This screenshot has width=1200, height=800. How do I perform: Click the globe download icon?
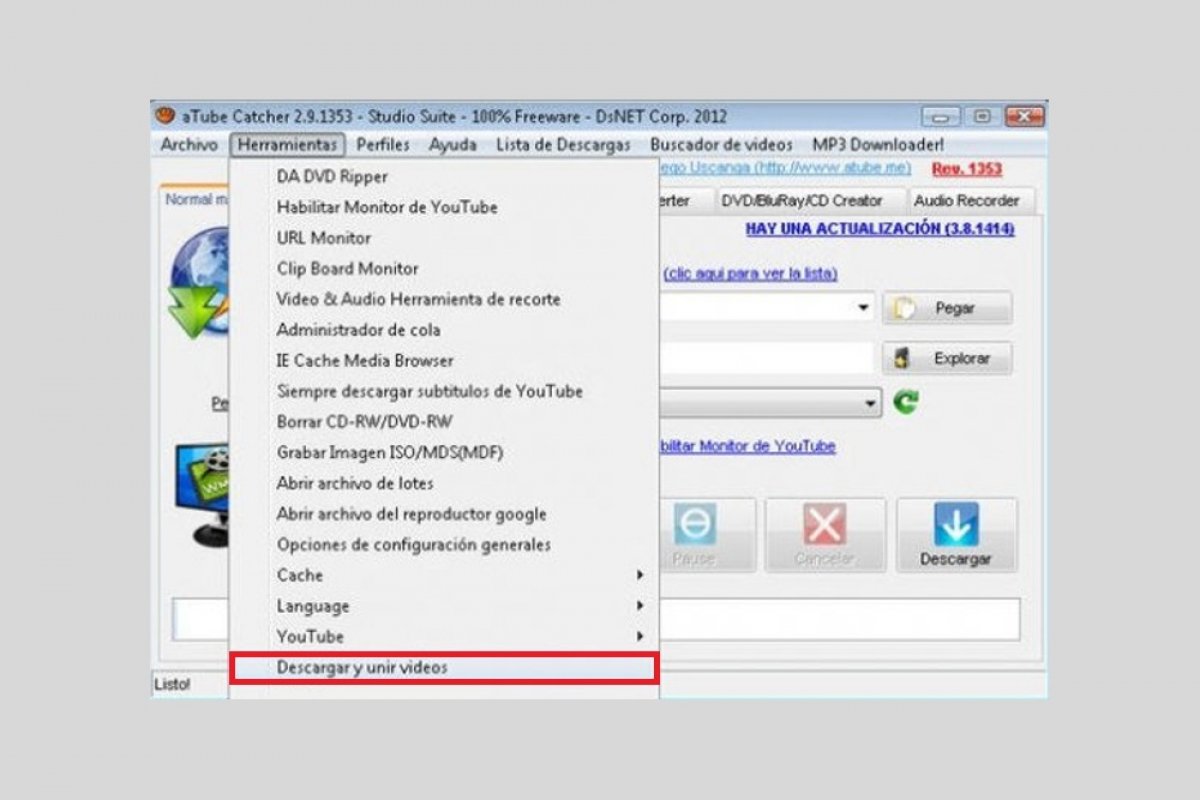tap(199, 285)
